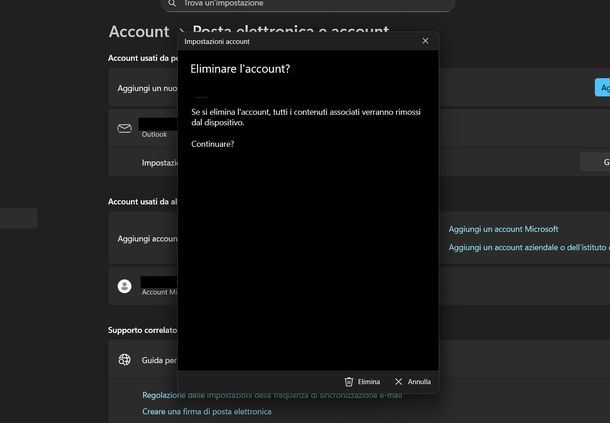Click the envelope icon of the Outlook account
The height and width of the screenshot is (423, 610).
coord(124,128)
